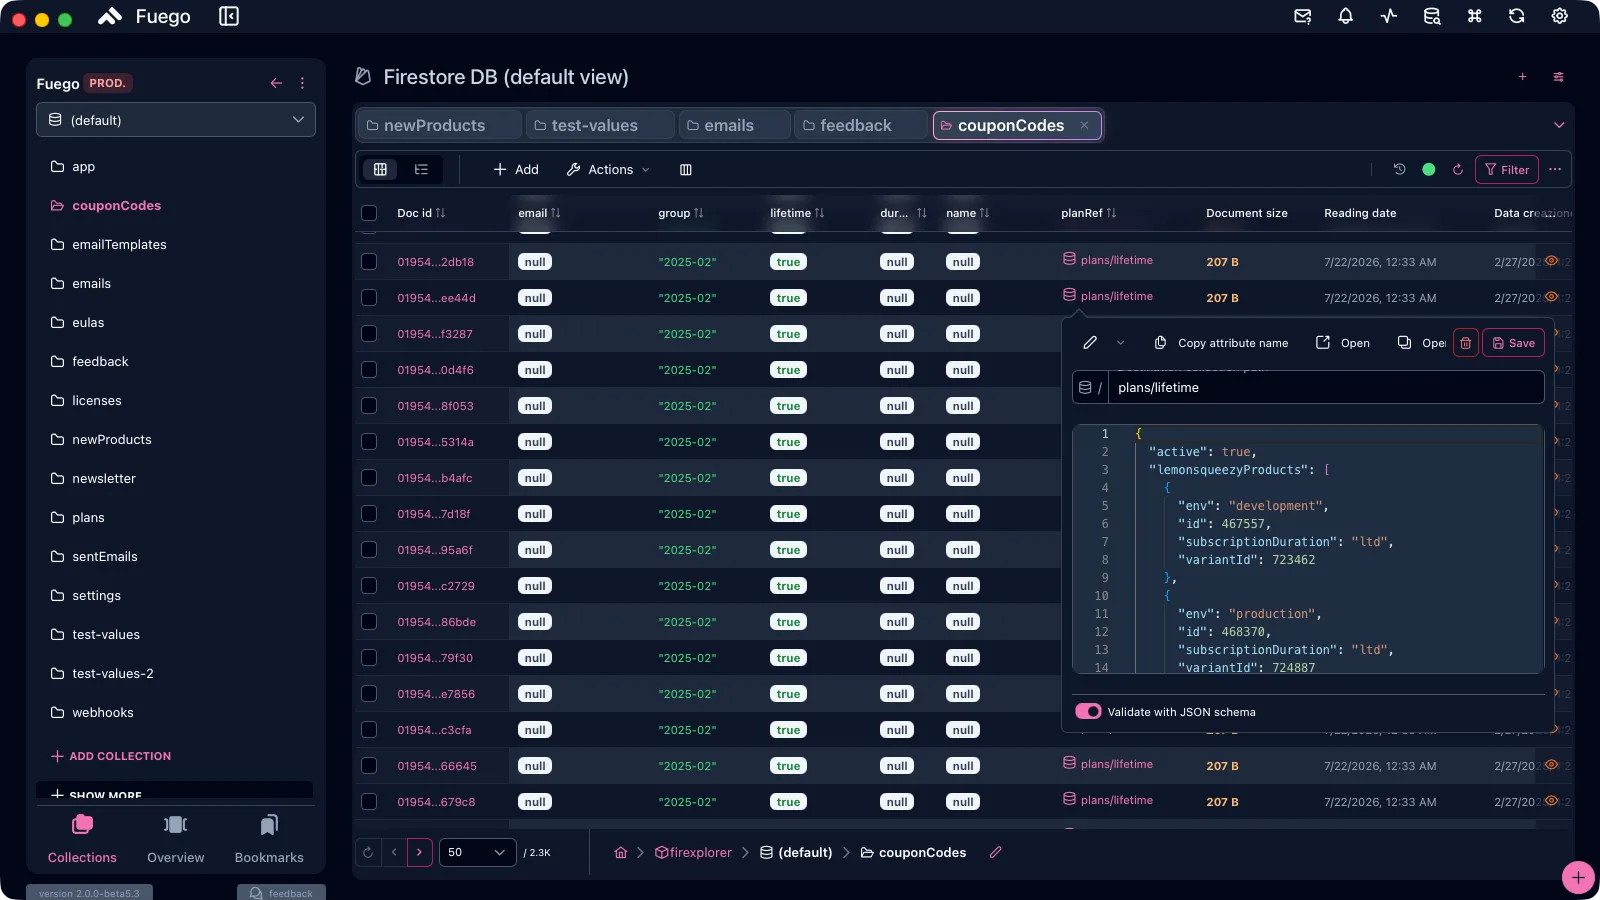Check the row checkbox for 01954...2db18
The height and width of the screenshot is (900, 1600).
coord(369,262)
